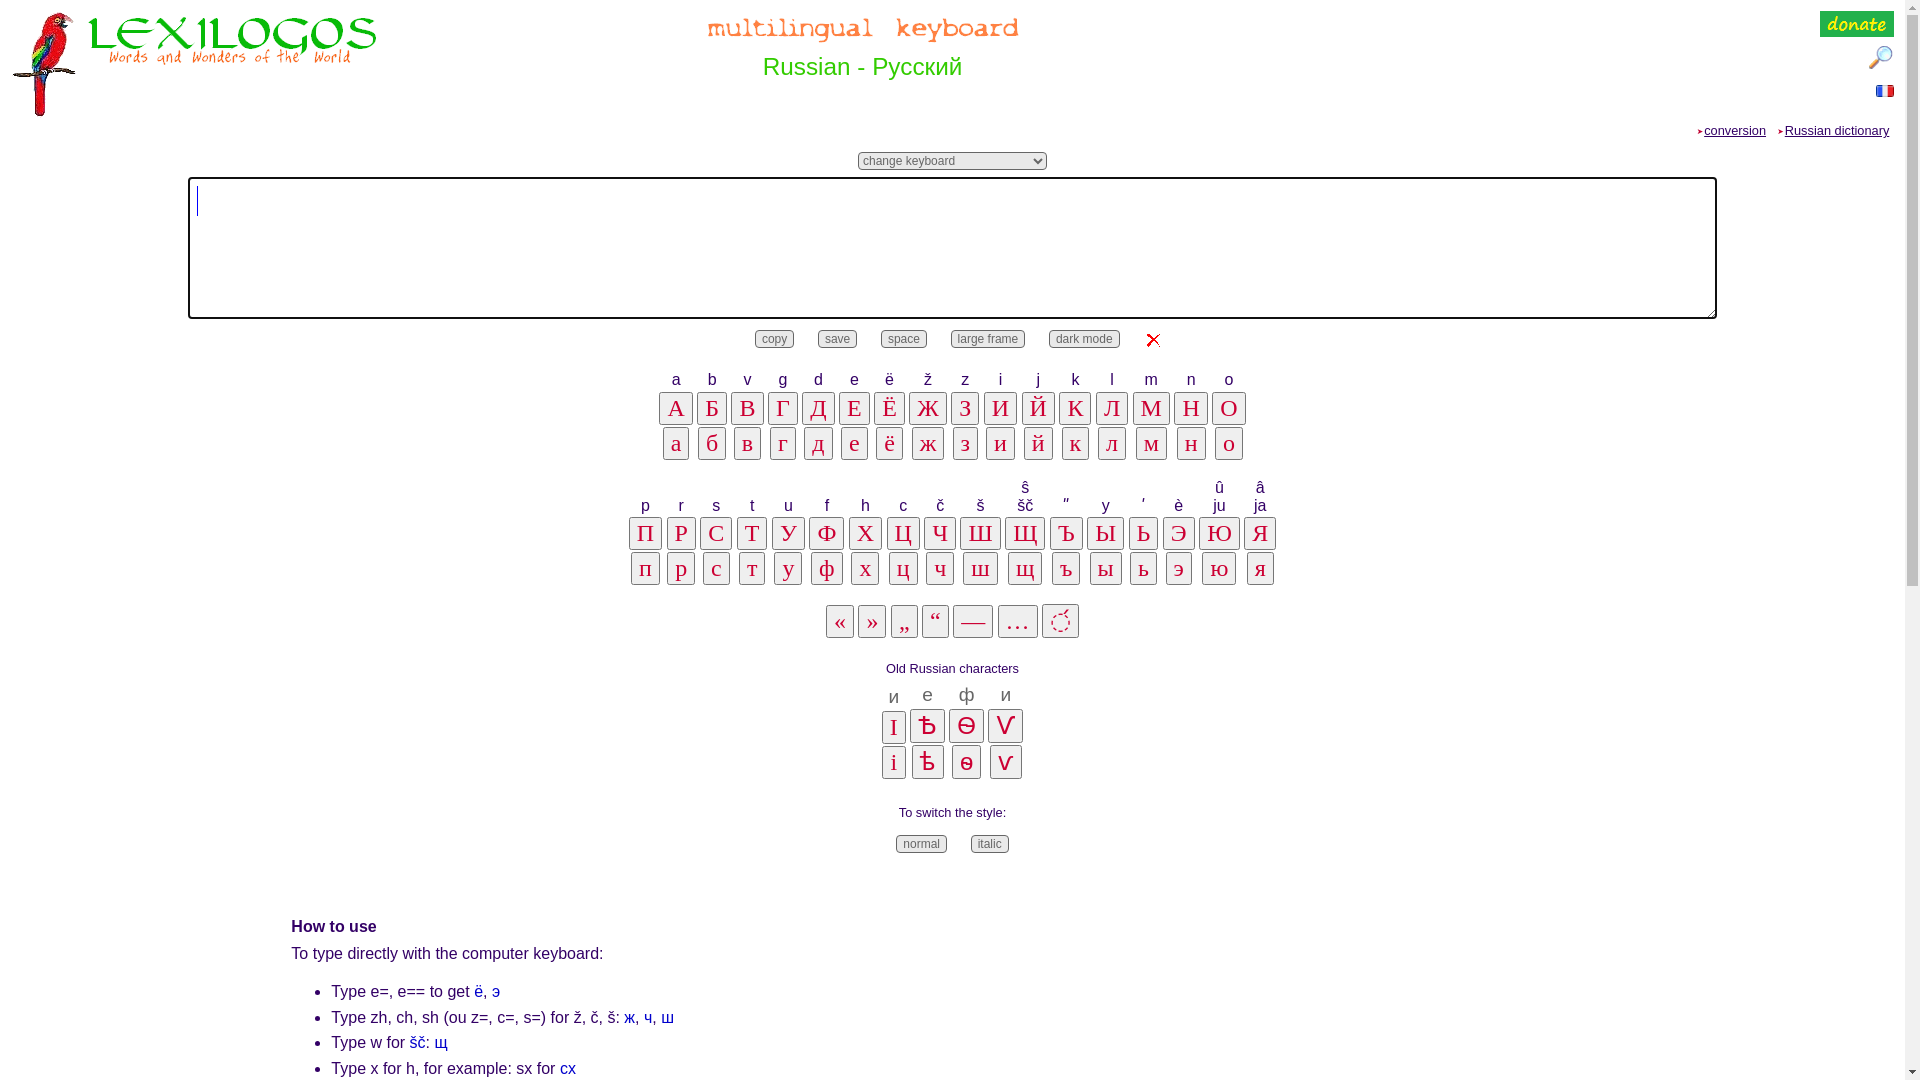The width and height of the screenshot is (1920, 1080).
Task: Enable the large frame button
Action: click(x=988, y=339)
